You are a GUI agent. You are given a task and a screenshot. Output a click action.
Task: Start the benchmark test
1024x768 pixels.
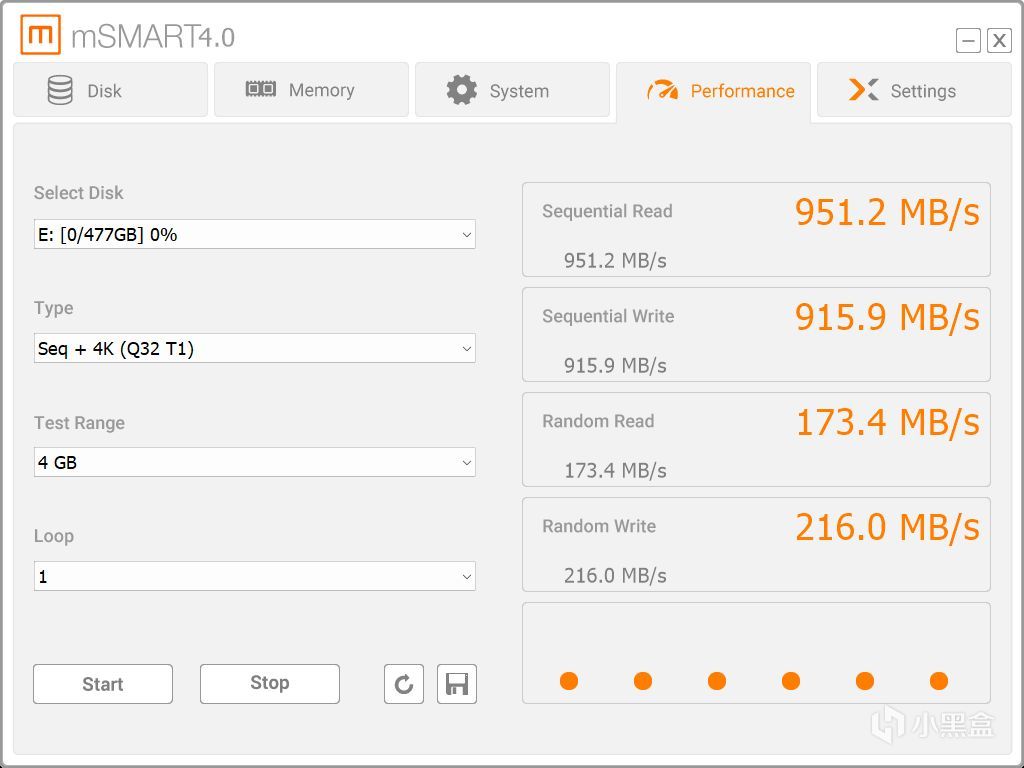coord(103,684)
